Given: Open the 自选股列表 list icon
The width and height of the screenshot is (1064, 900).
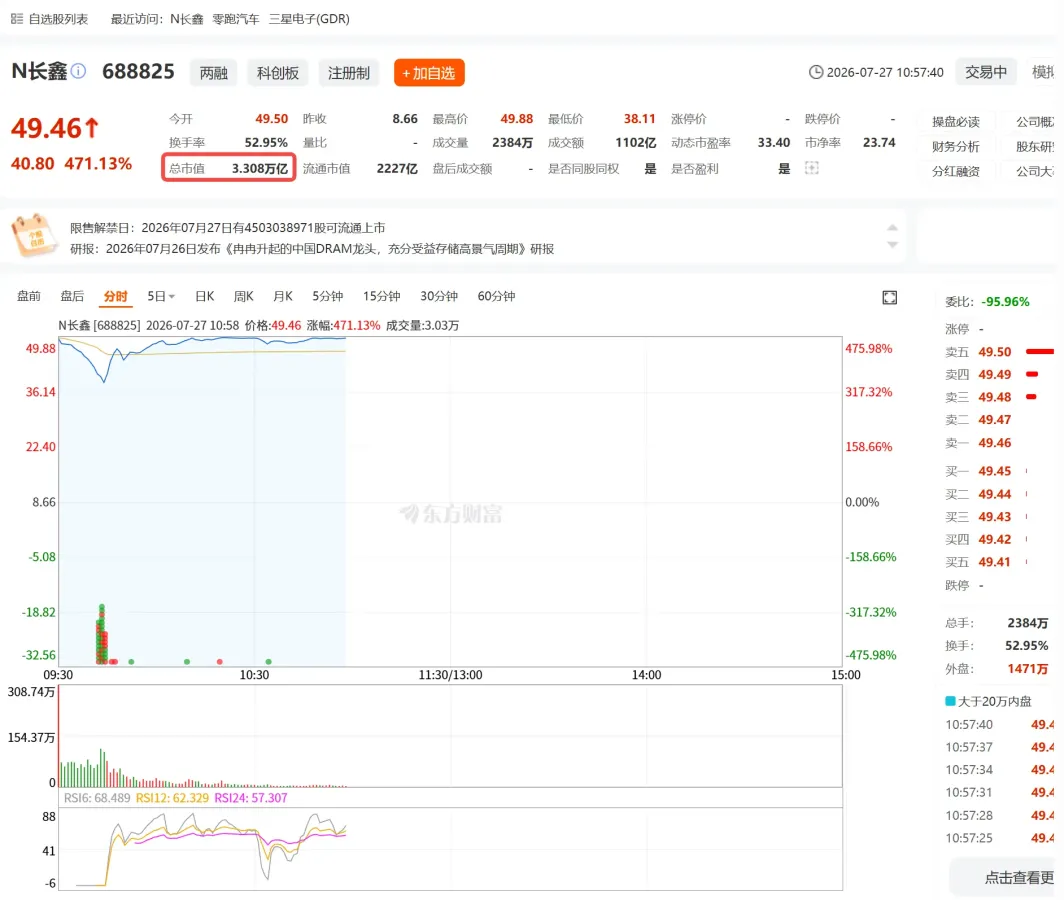Looking at the screenshot, I should coord(17,18).
